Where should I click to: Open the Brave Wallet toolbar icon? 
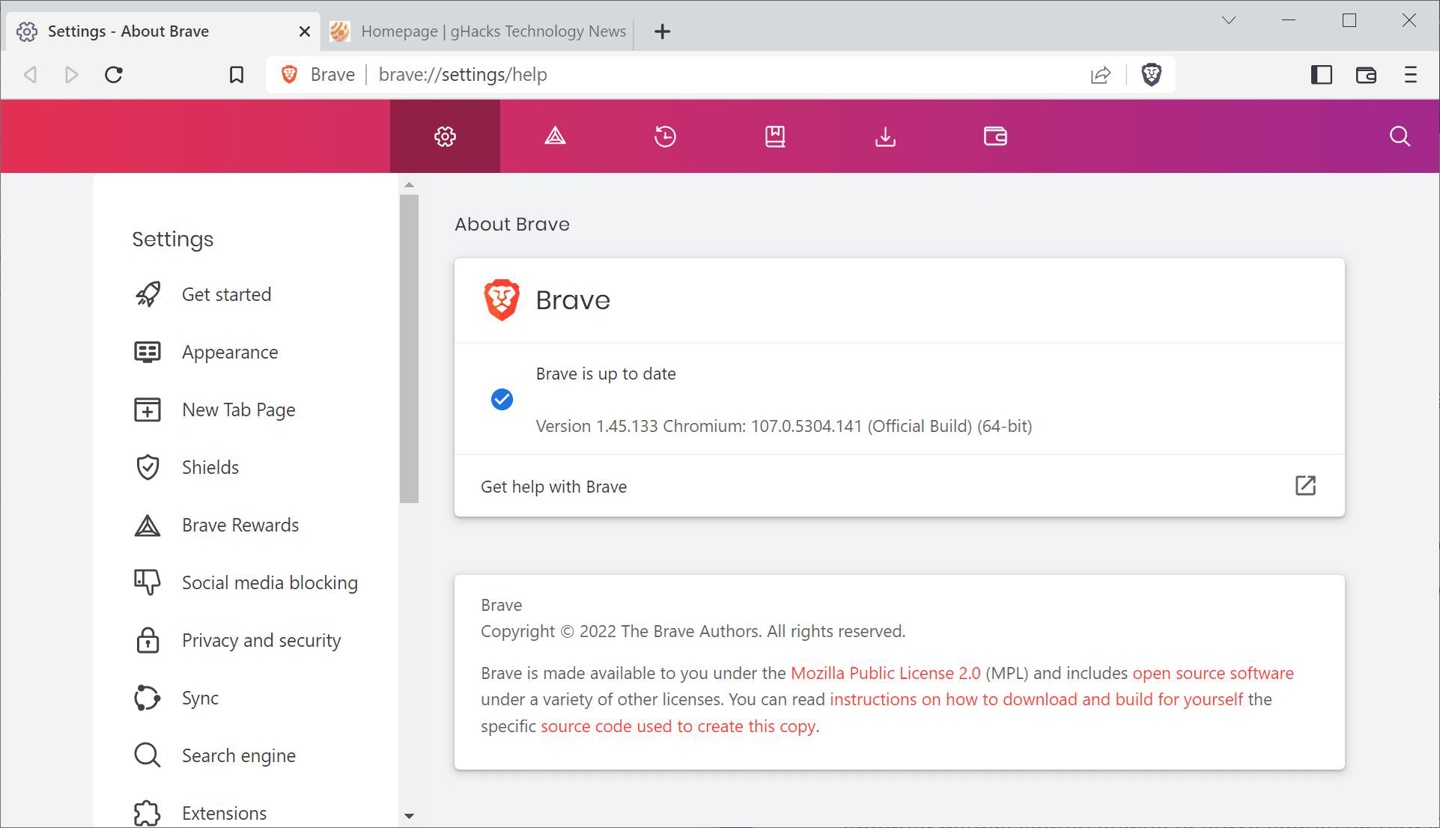[1366, 74]
